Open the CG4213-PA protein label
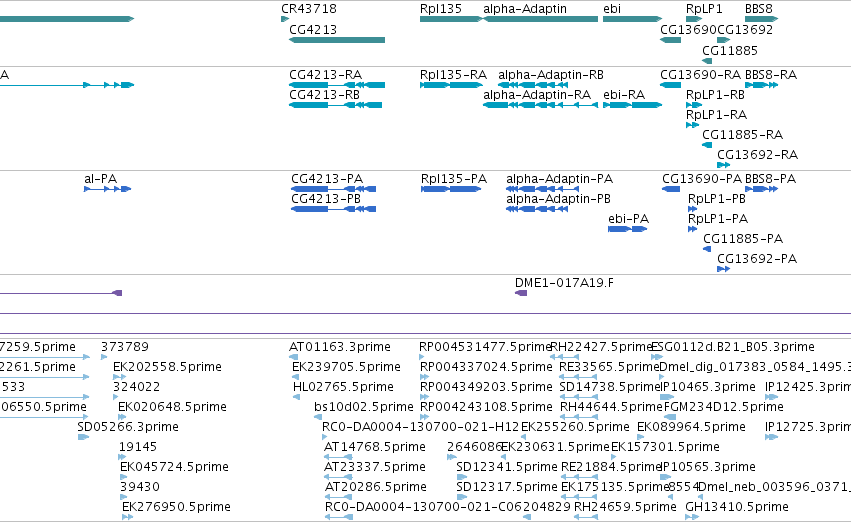This screenshot has height=522, width=851. (x=327, y=179)
